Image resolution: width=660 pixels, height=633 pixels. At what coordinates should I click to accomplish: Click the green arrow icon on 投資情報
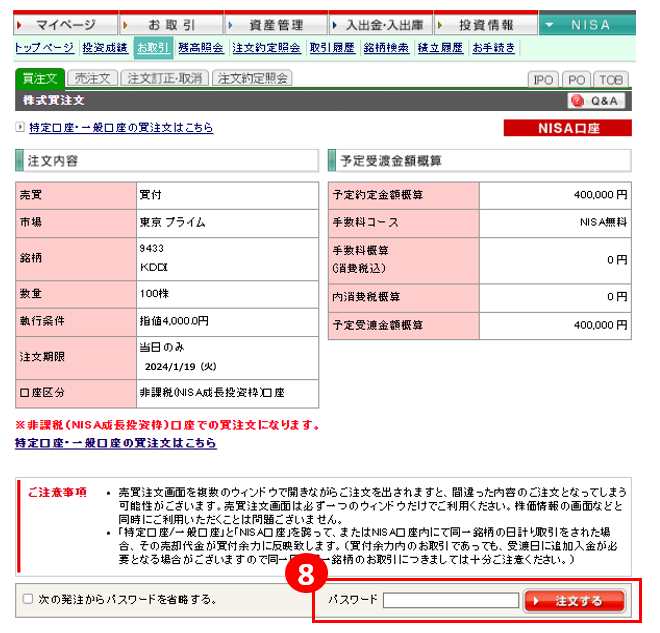tap(440, 25)
